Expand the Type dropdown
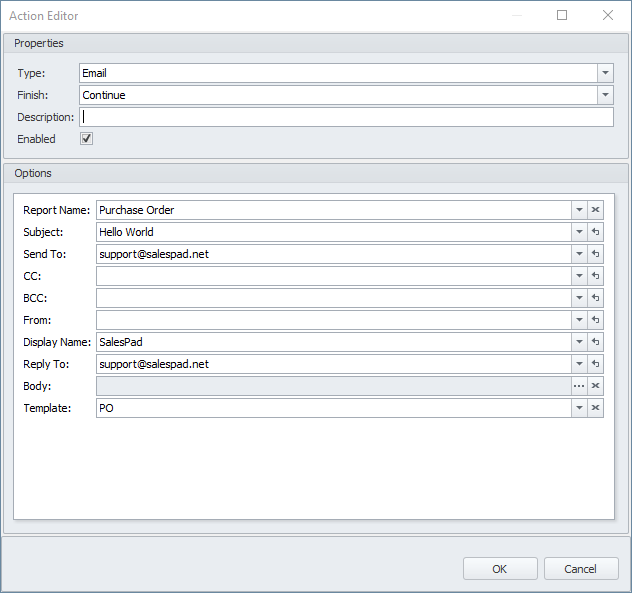The width and height of the screenshot is (632, 593). click(605, 73)
